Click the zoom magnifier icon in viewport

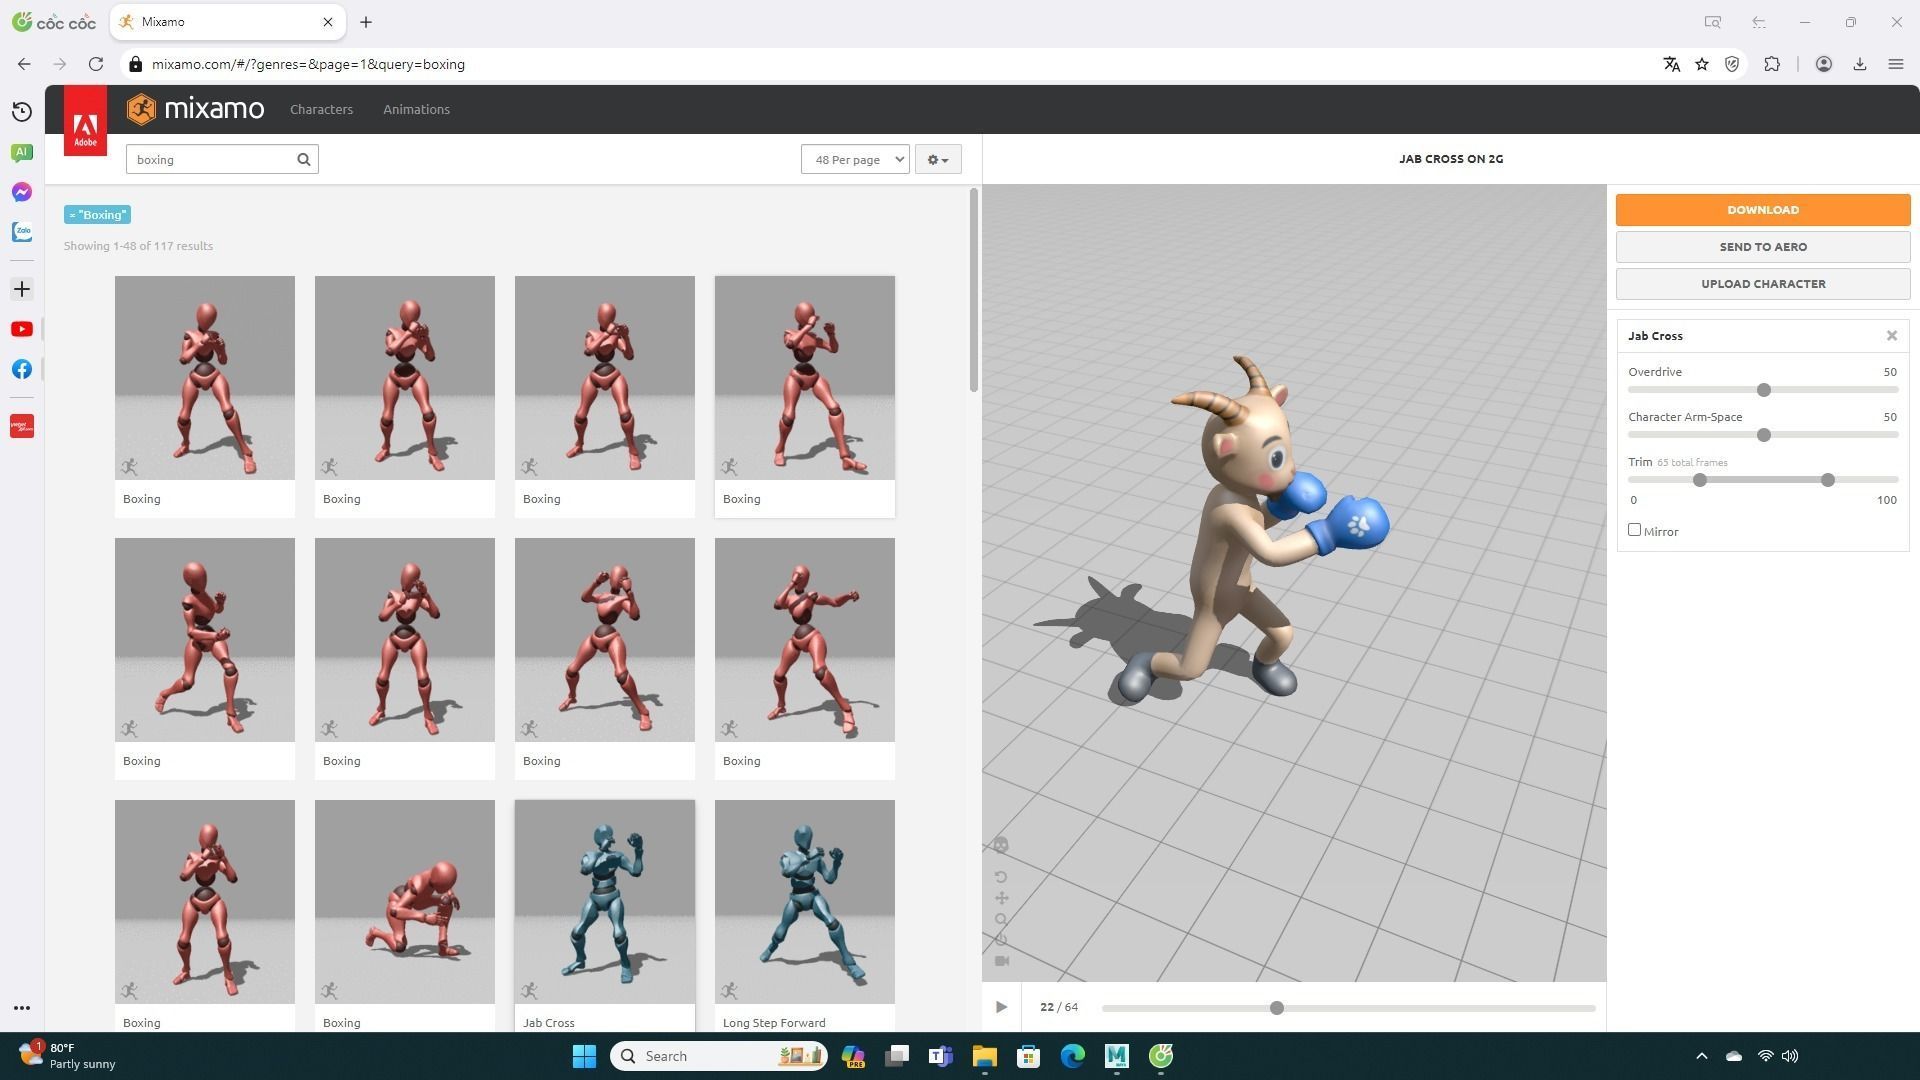(x=1001, y=920)
